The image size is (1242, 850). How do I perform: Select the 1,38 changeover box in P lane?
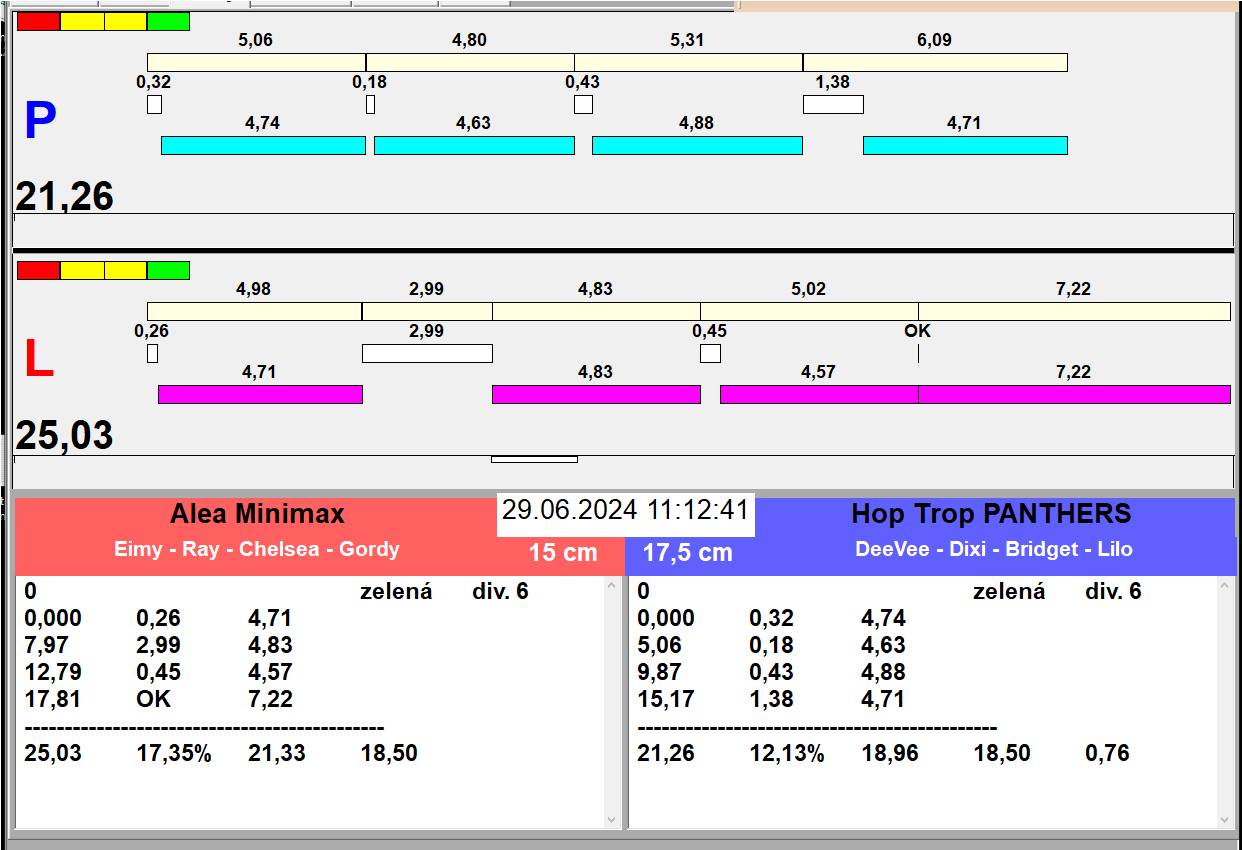pyautogui.click(x=833, y=104)
